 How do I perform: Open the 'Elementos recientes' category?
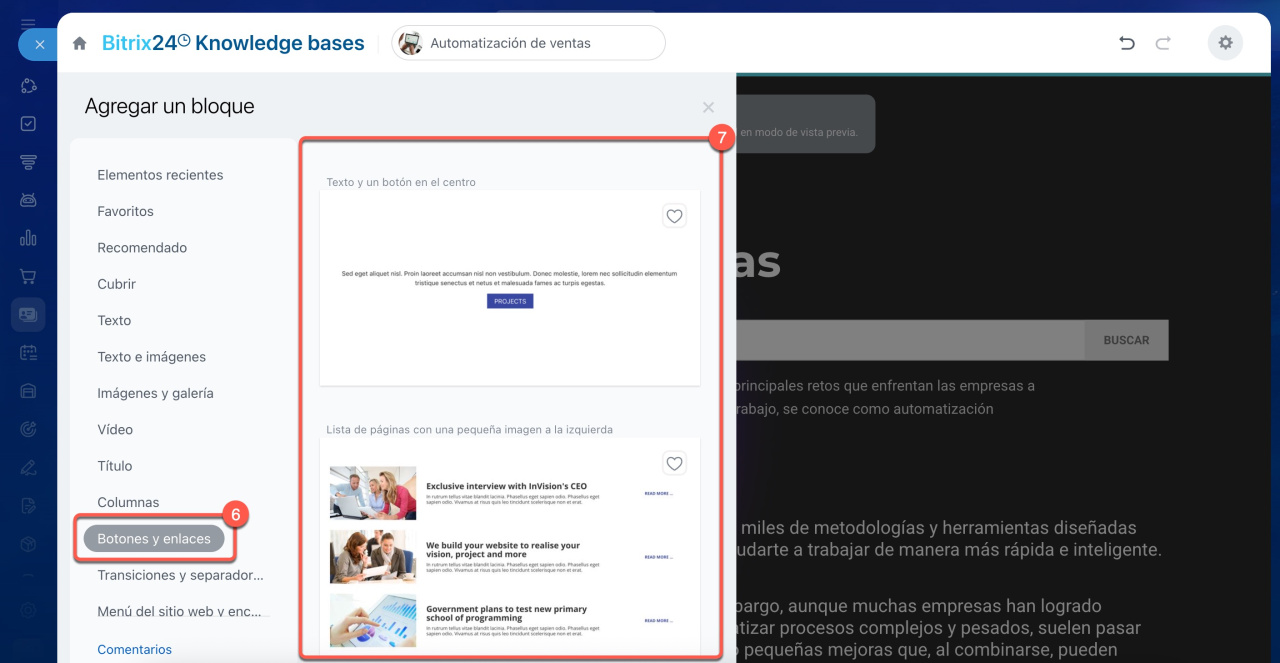pyautogui.click(x=160, y=175)
